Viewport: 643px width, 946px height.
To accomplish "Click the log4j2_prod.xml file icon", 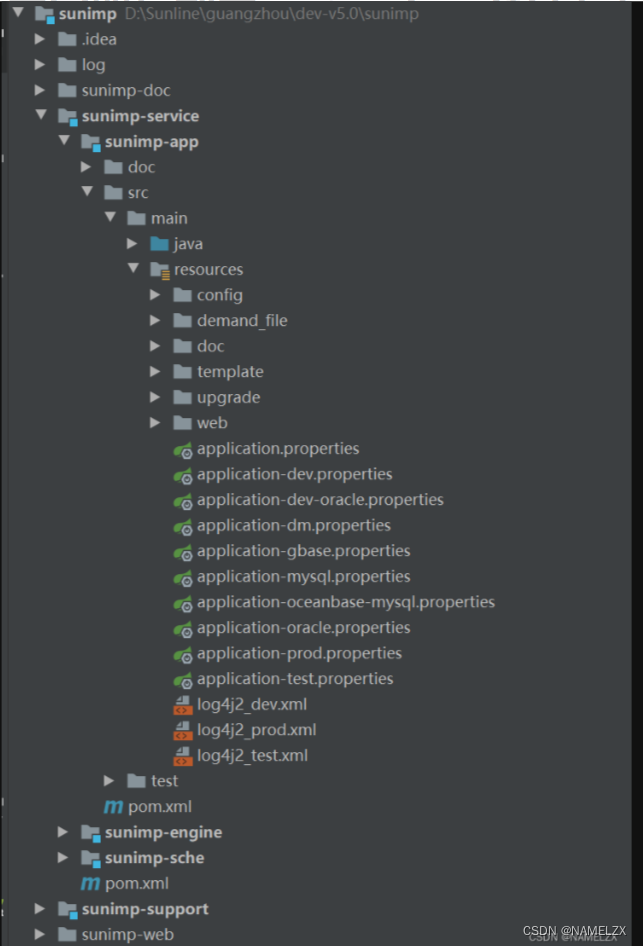I will [182, 730].
